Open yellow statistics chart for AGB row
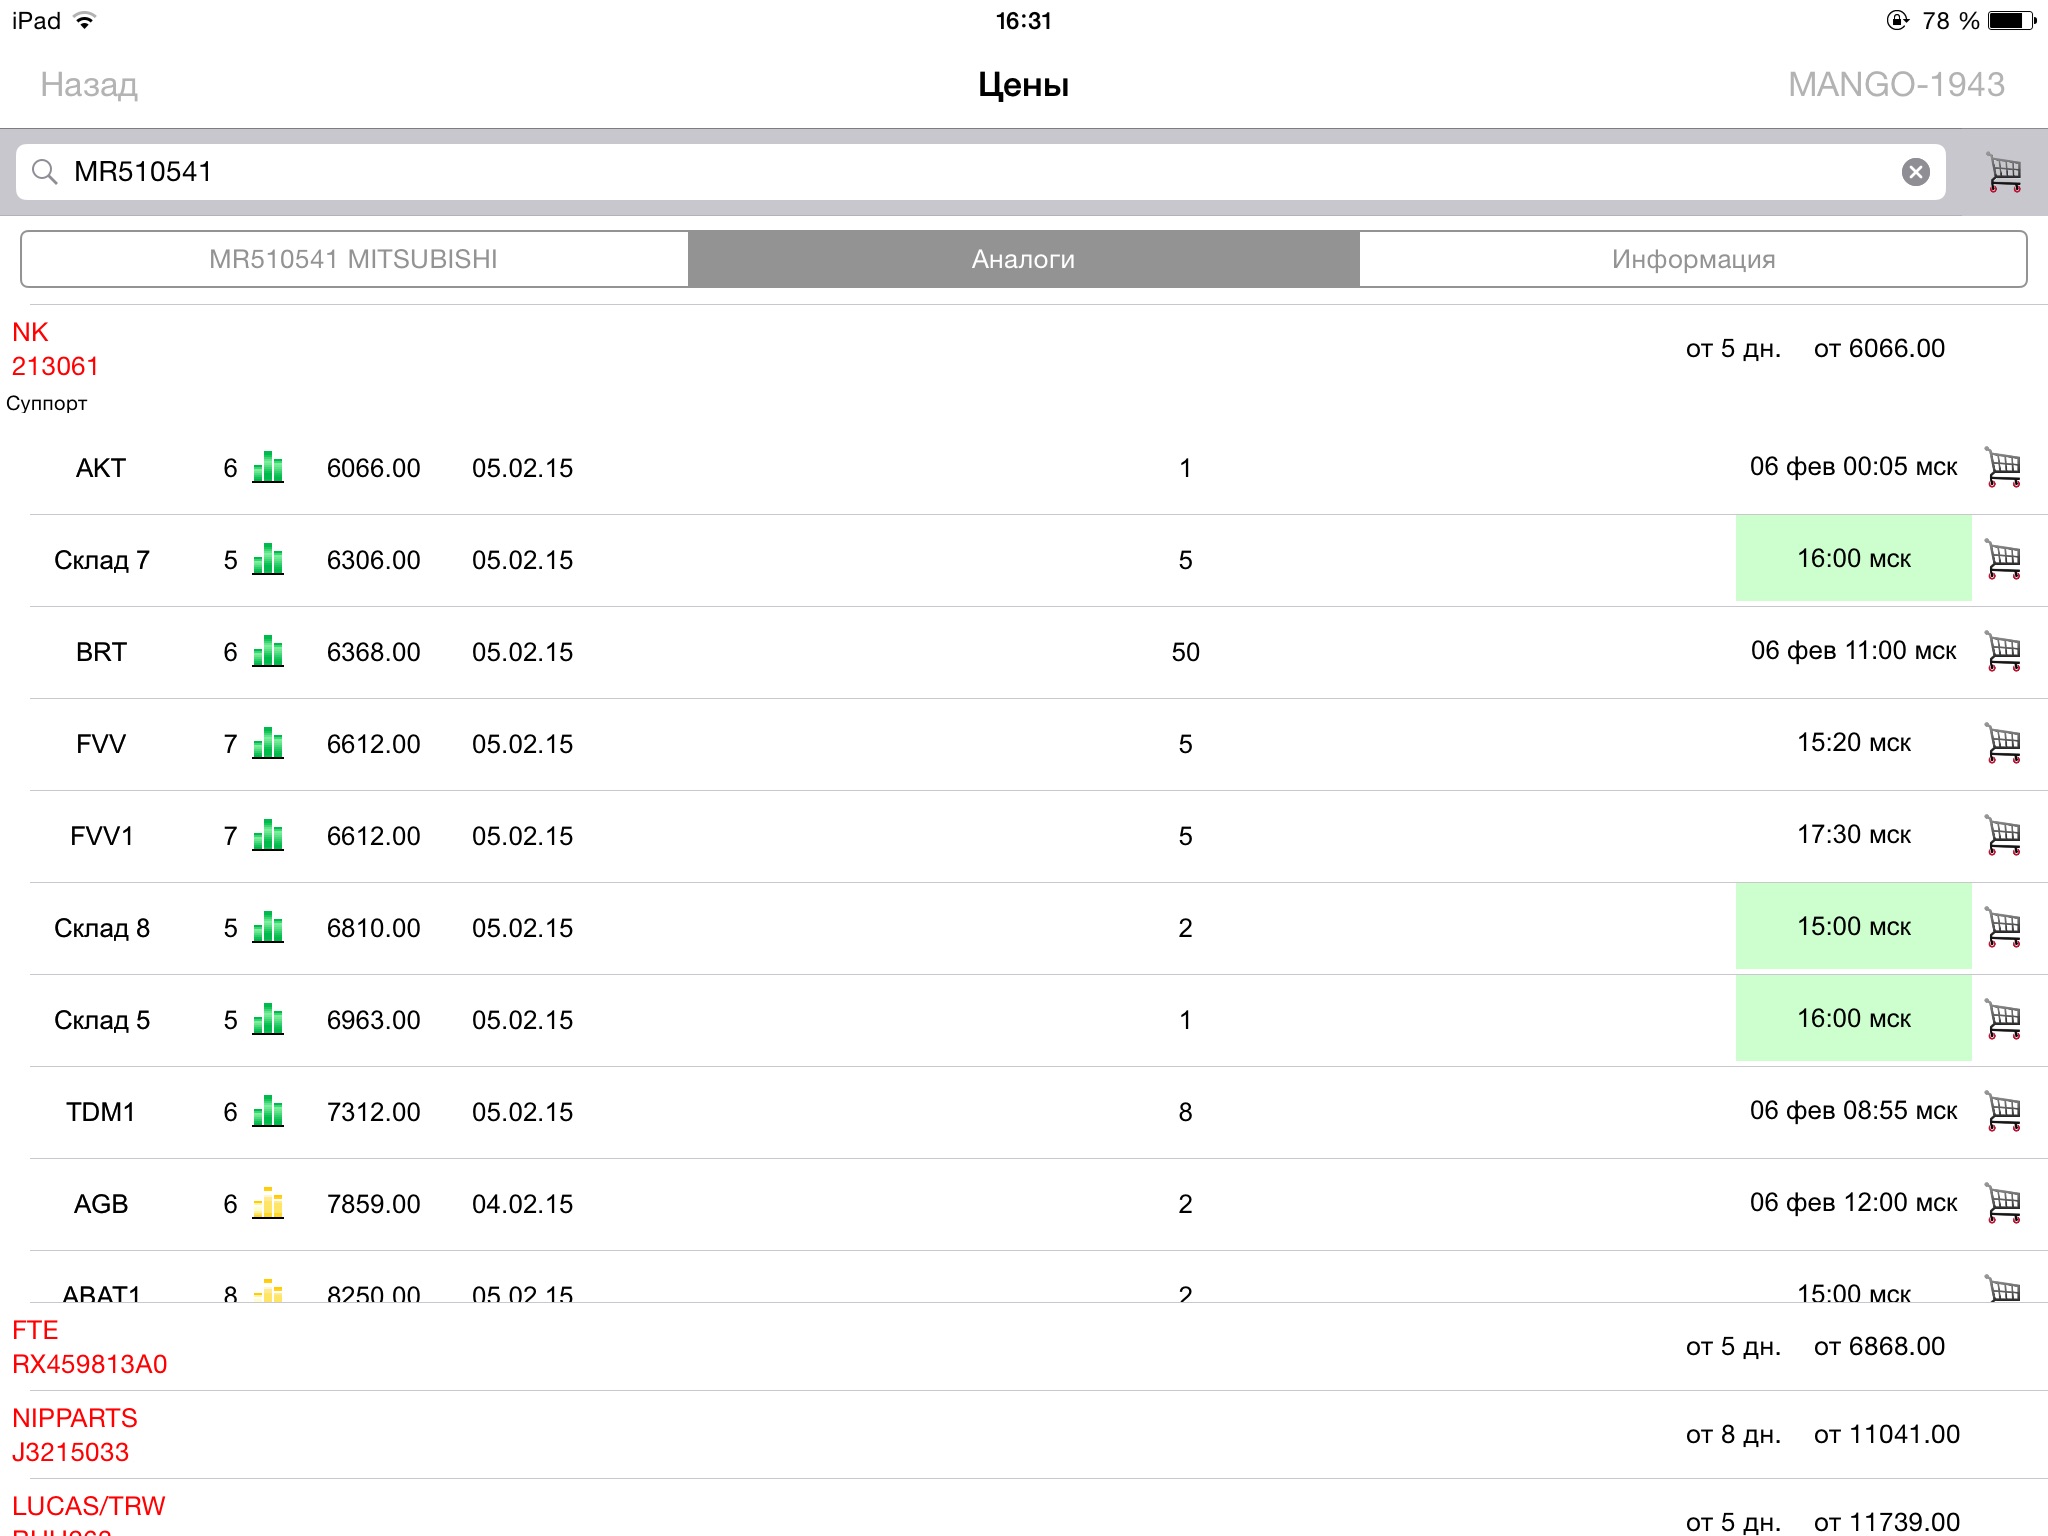2048x1536 pixels. point(268,1204)
